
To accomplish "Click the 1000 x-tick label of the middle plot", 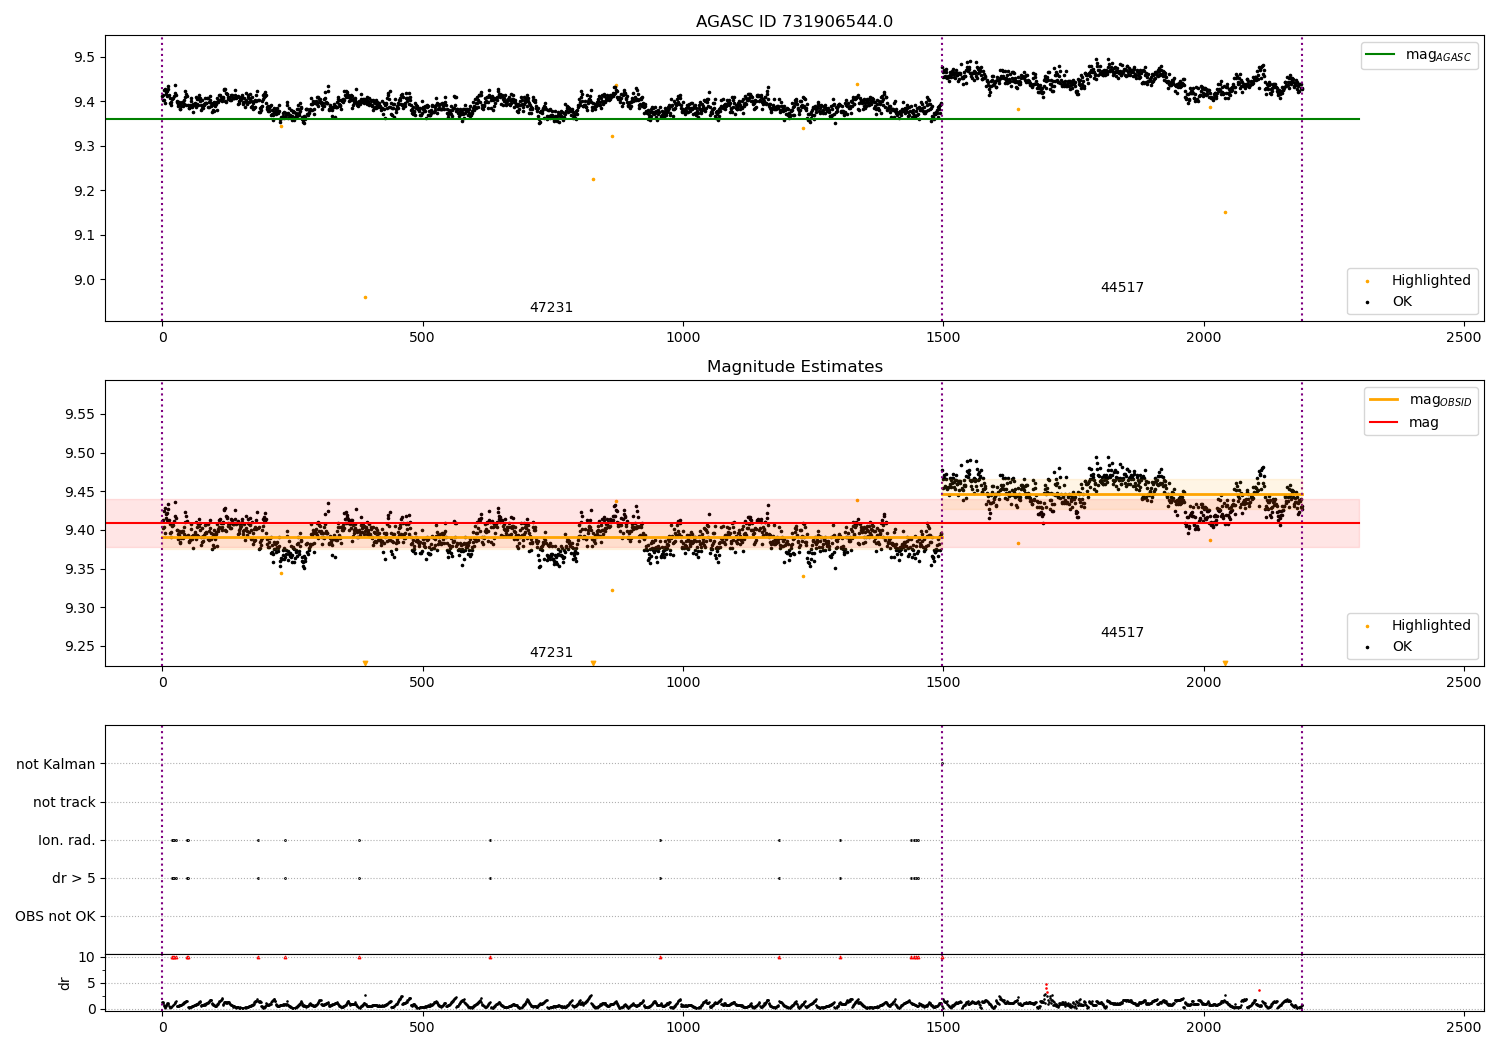I will point(683,683).
